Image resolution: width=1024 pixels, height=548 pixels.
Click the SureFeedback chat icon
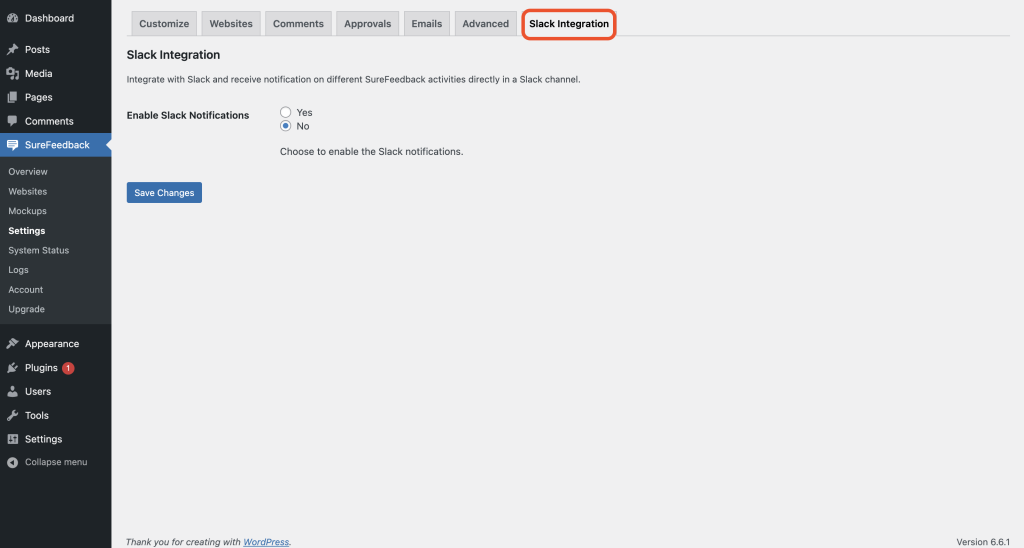[x=12, y=145]
